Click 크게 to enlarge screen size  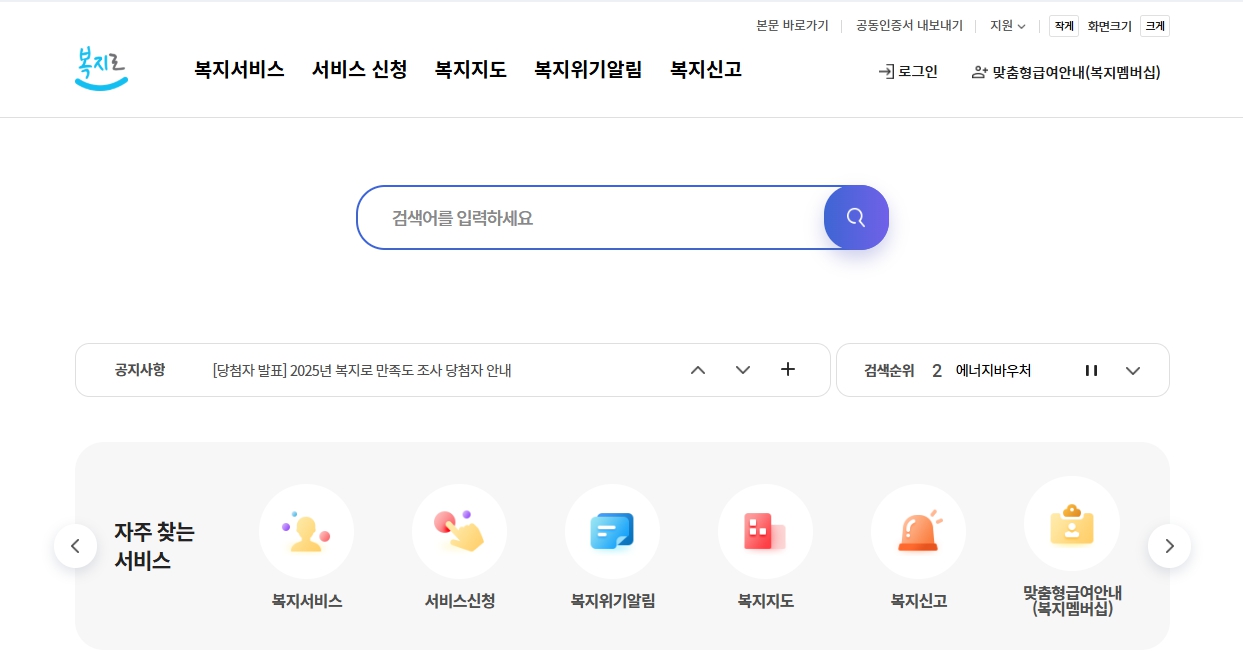(x=1155, y=25)
